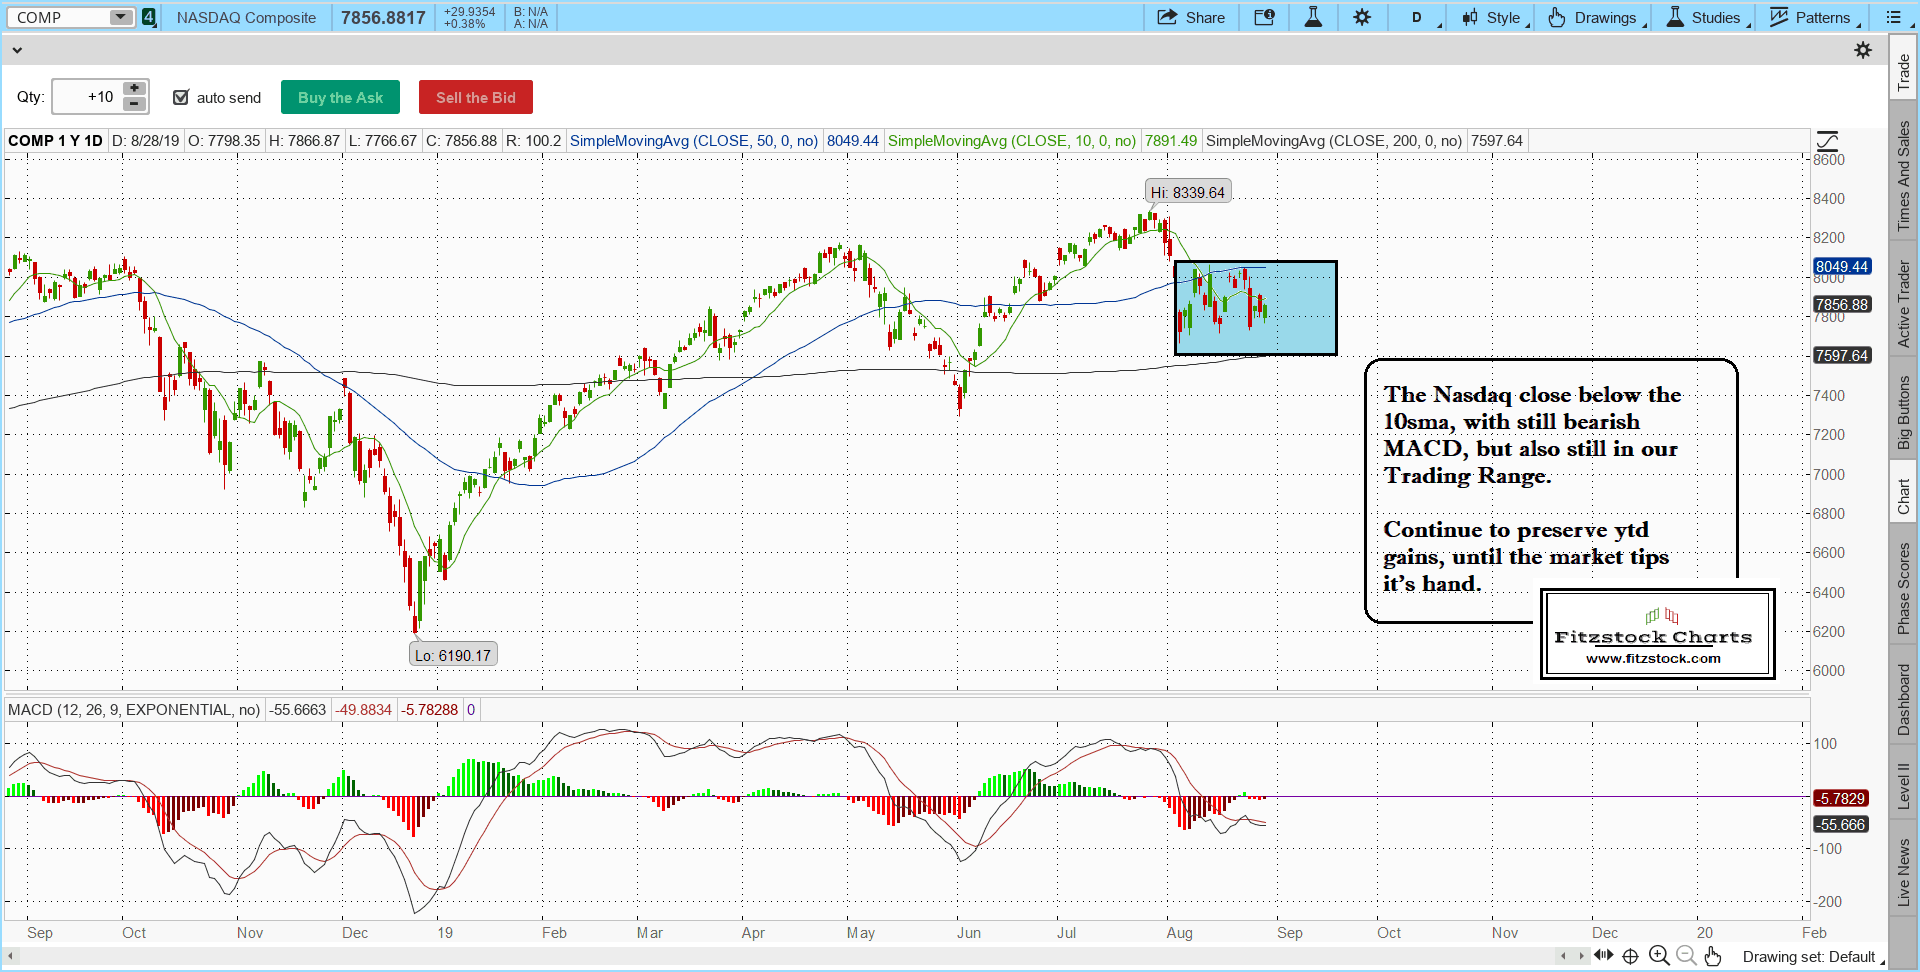The width and height of the screenshot is (1920, 972).
Task: Decrease quantity with the minus stepper
Action: 134,104
